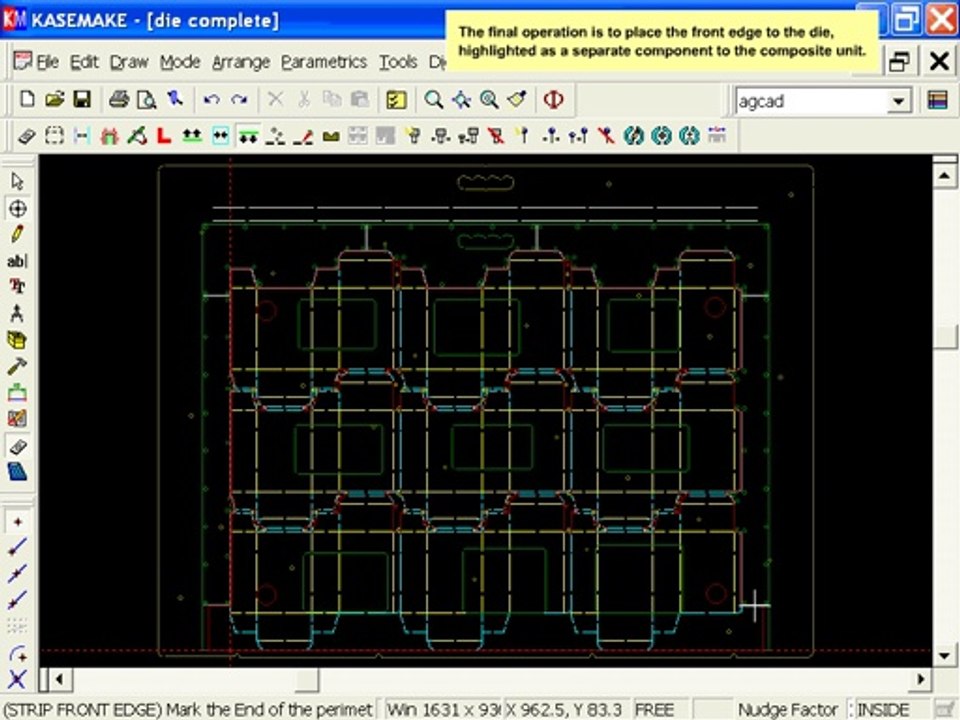
Task: Create a new document with the blank page icon
Action: [x=27, y=99]
